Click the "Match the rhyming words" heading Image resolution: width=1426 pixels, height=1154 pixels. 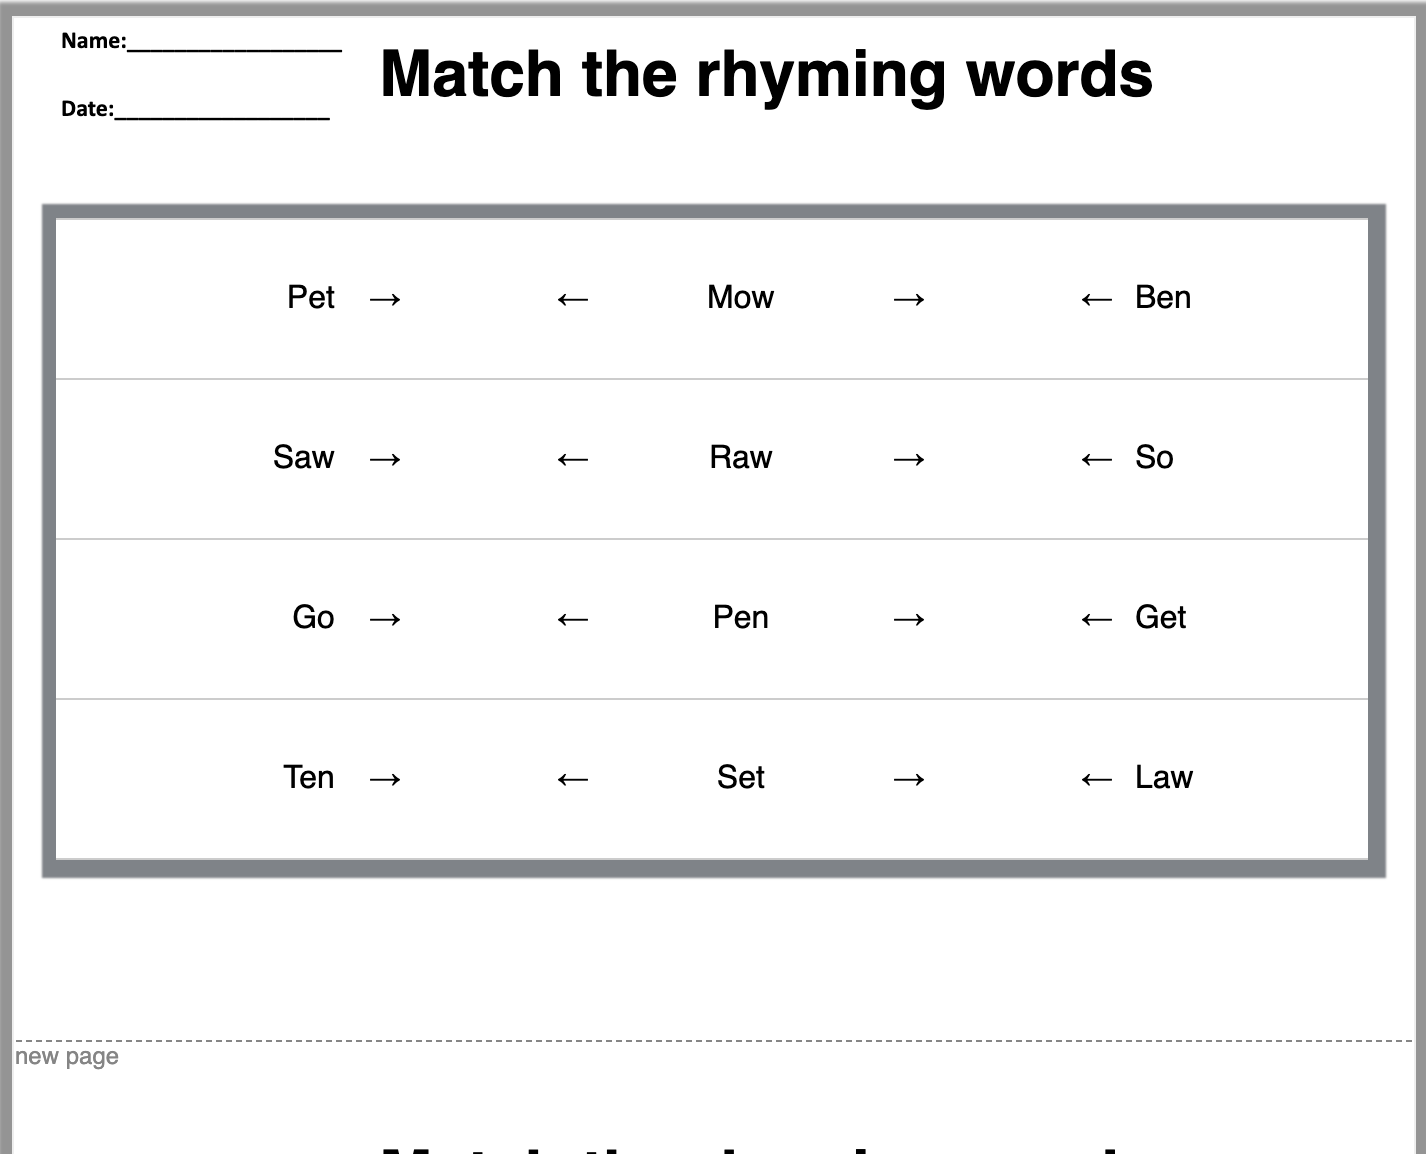point(766,74)
